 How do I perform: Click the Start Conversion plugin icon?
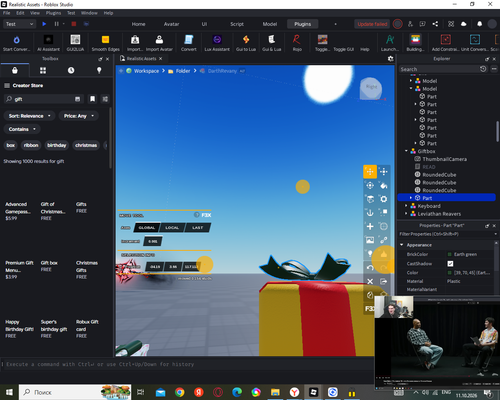[x=16, y=40]
